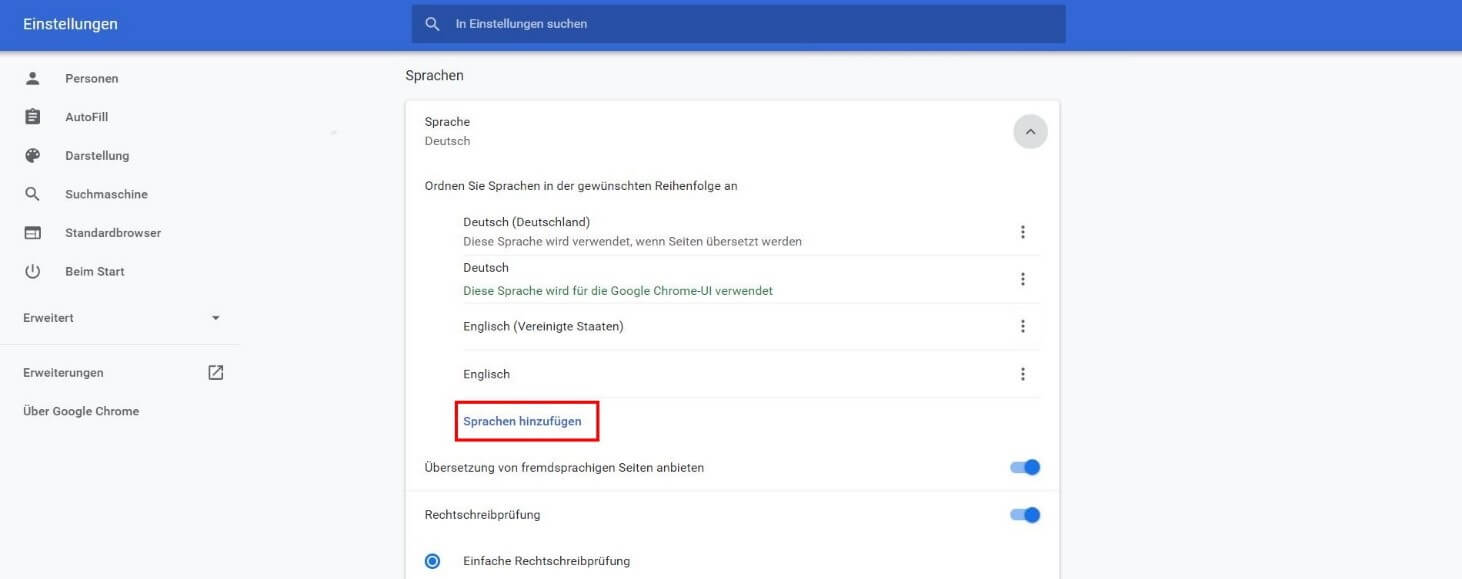Open Erweiterungen link in sidebar
This screenshot has height=579, width=1462.
coord(63,372)
